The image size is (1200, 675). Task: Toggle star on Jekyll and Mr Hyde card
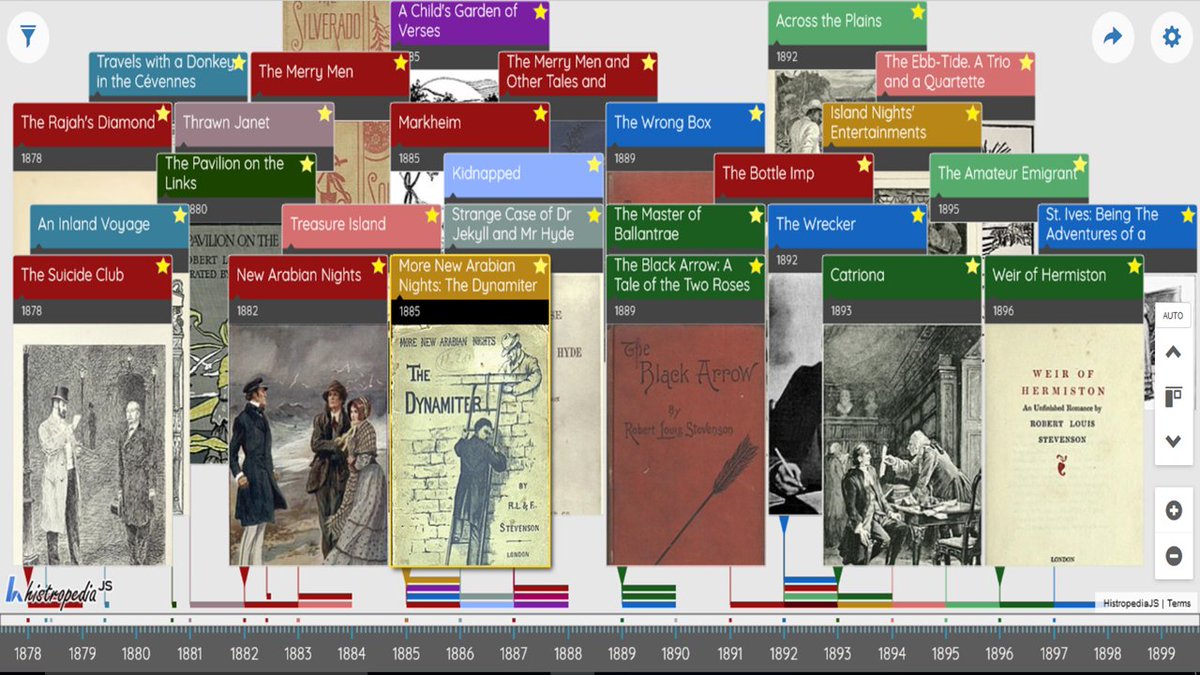click(x=594, y=215)
